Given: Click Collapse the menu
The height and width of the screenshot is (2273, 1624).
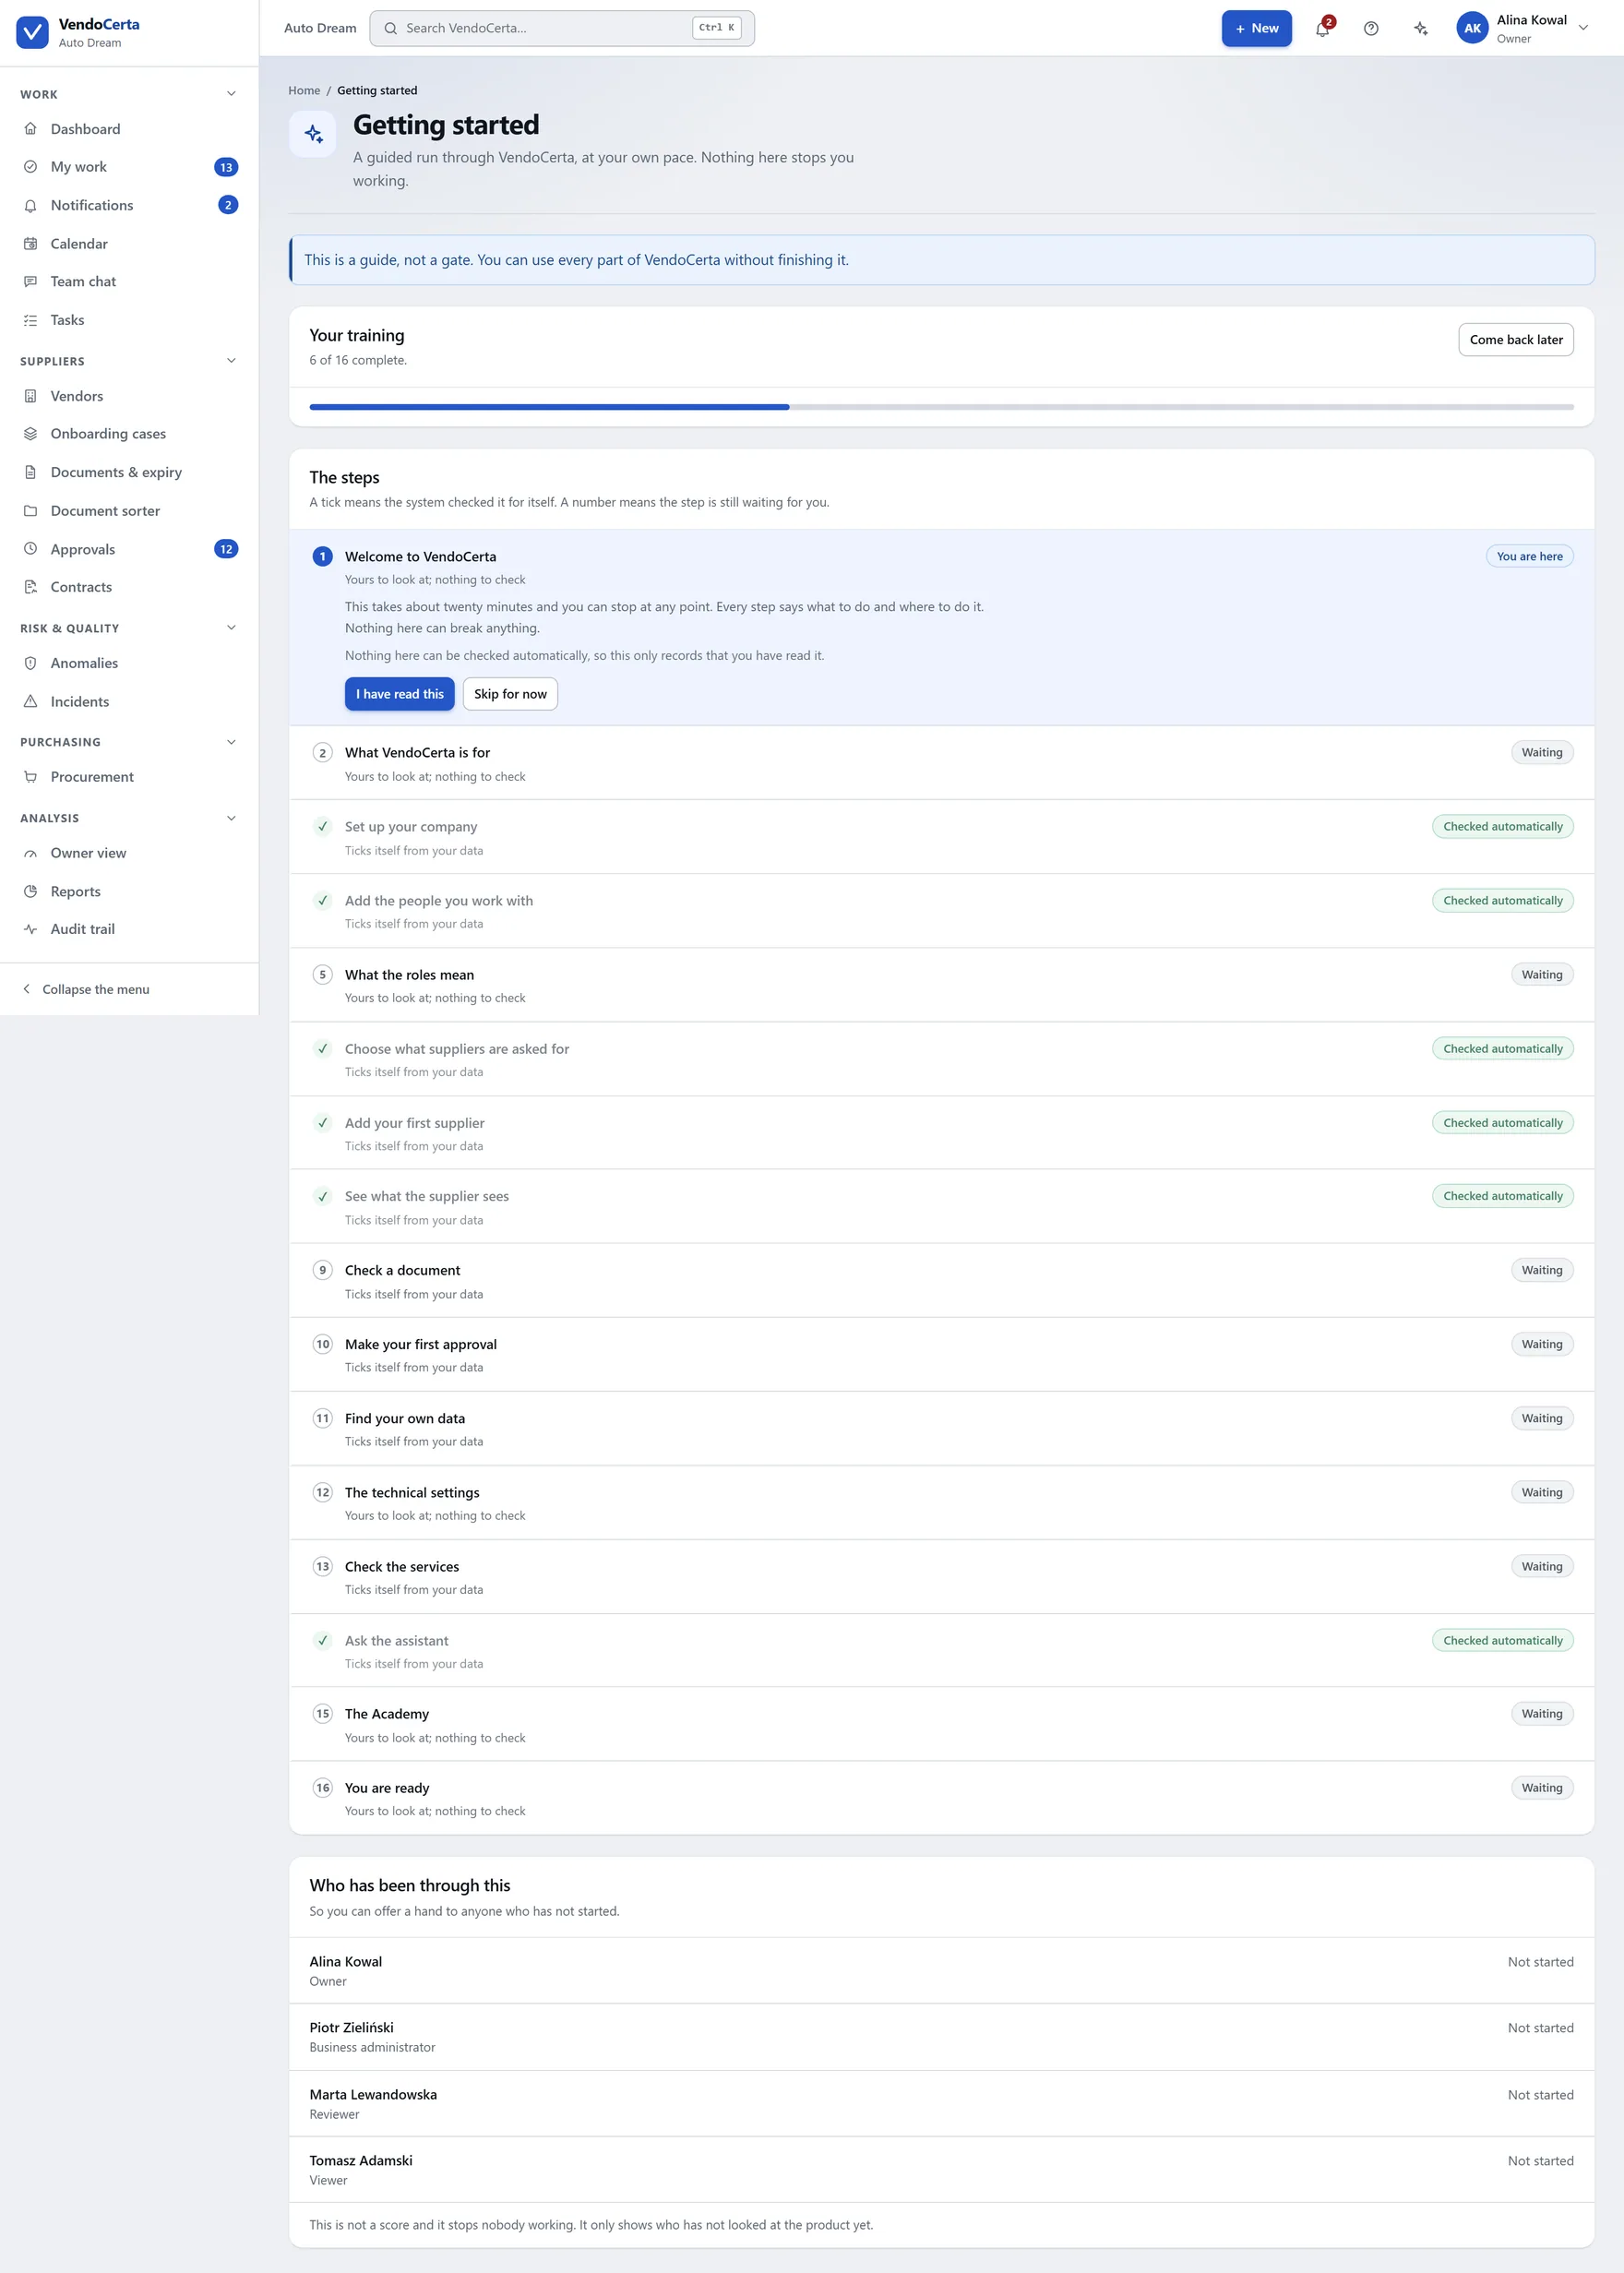Looking at the screenshot, I should [x=129, y=989].
